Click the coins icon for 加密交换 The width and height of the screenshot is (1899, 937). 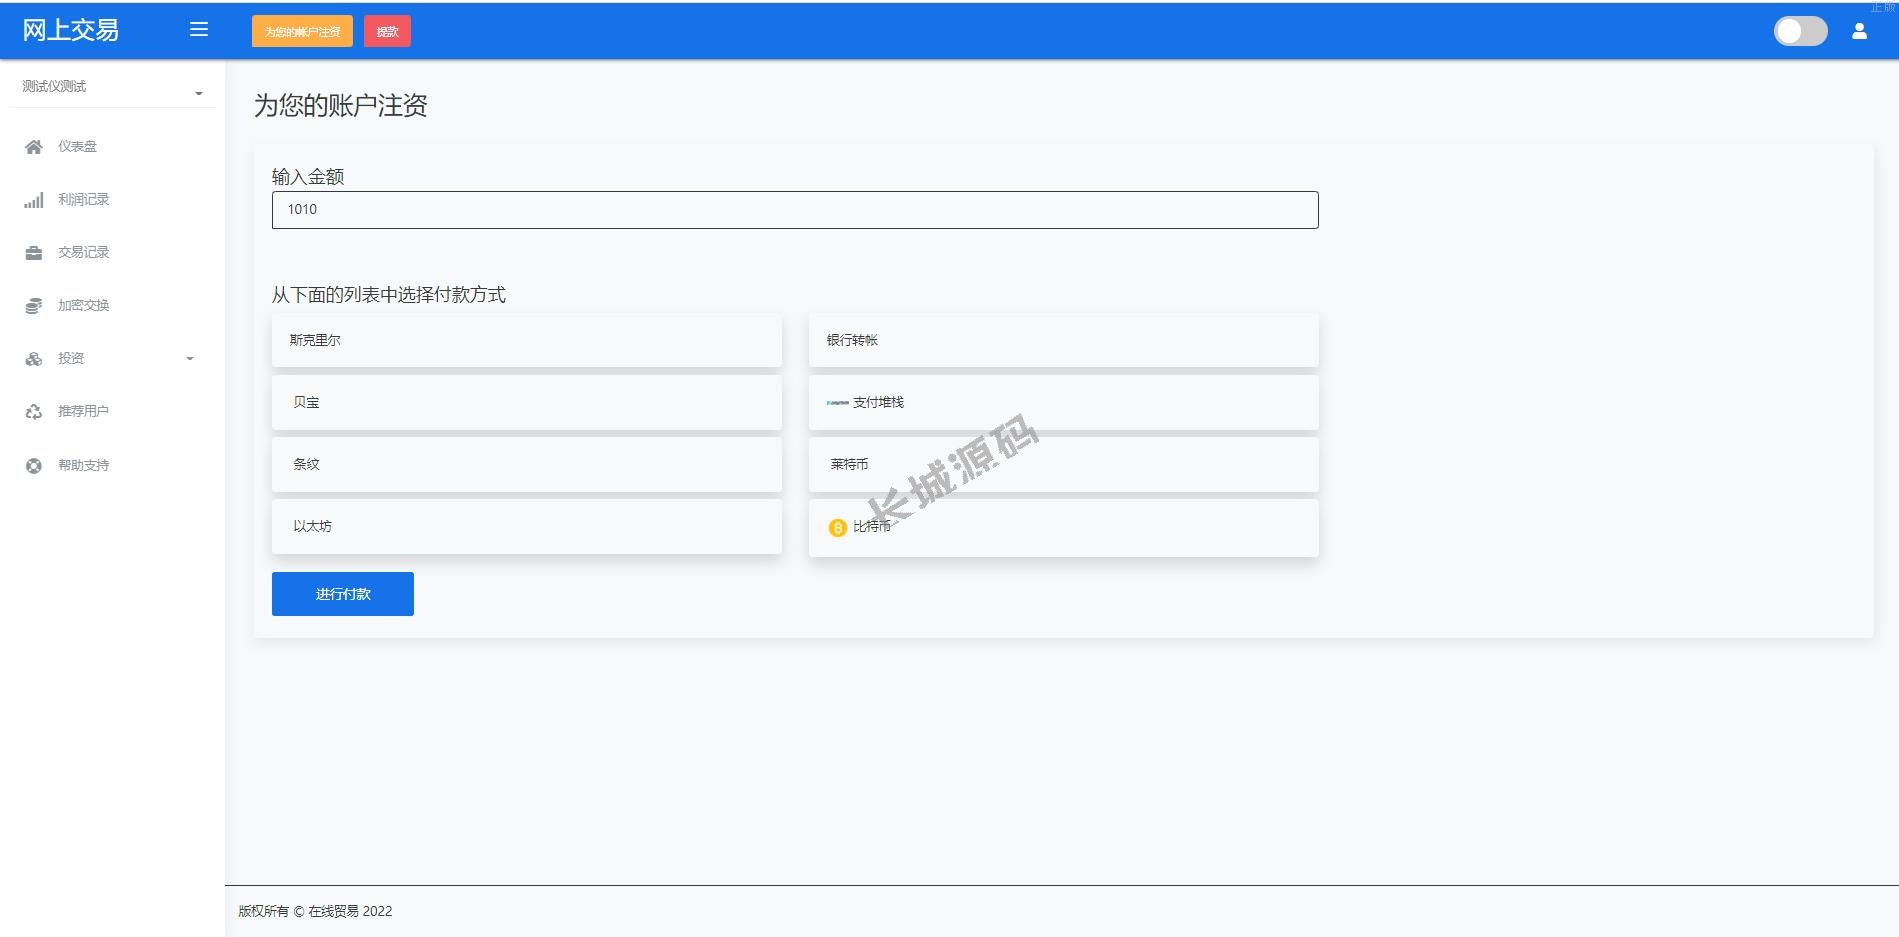pyautogui.click(x=34, y=306)
